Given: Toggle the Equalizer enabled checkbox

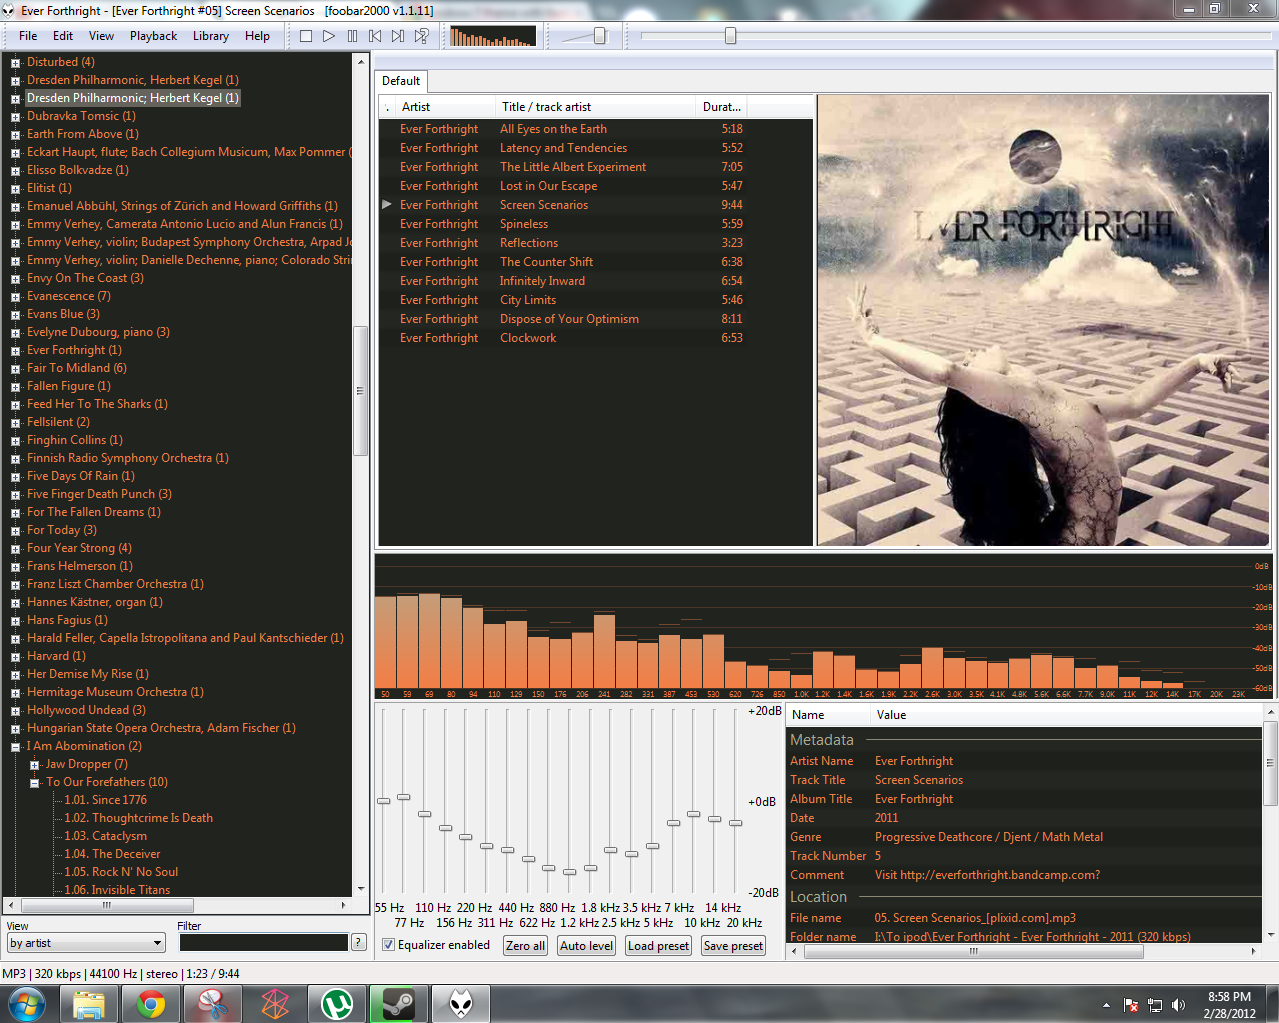Looking at the screenshot, I should tap(389, 945).
